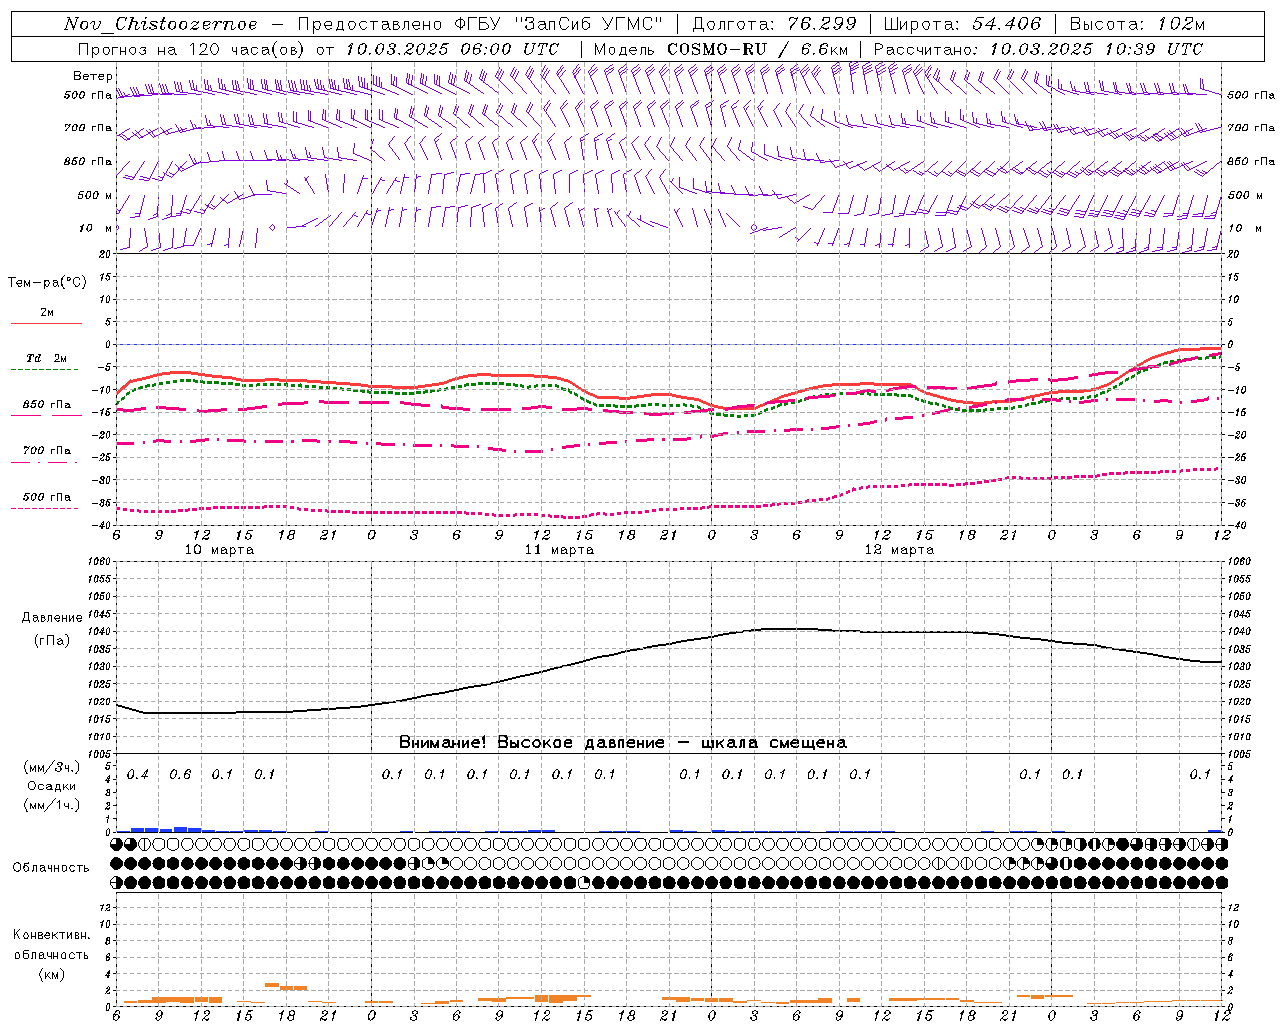Select the text ФГБУ "ЗапСиб УГМС"
The image size is (1280, 1024).
pyautogui.click(x=559, y=24)
